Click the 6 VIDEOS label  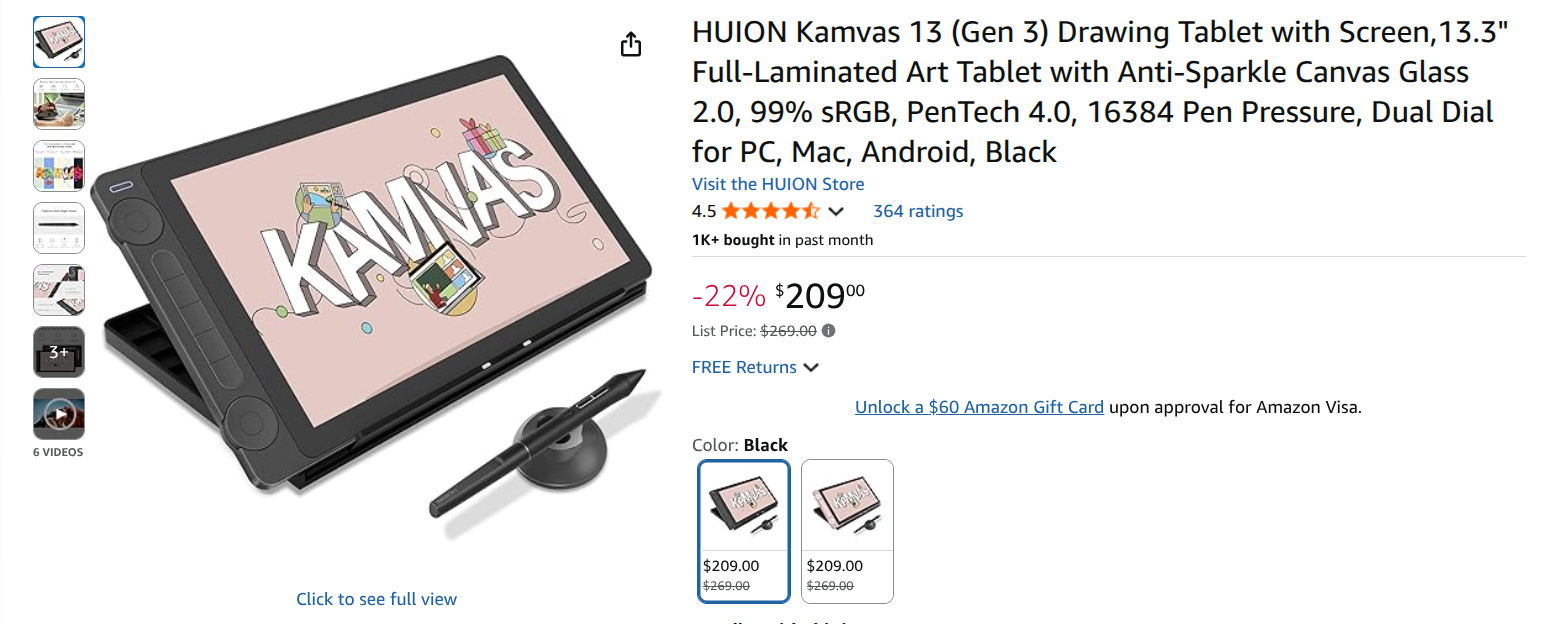pos(58,452)
